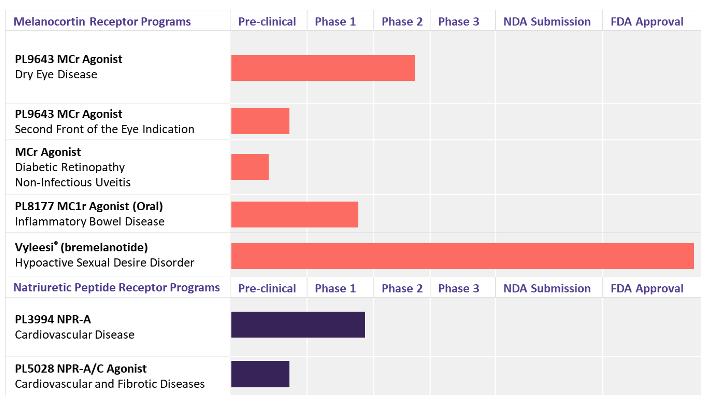This screenshot has height=403, width=710.
Task: Click the dark purple PL3994 progress bar
Action: [297, 325]
